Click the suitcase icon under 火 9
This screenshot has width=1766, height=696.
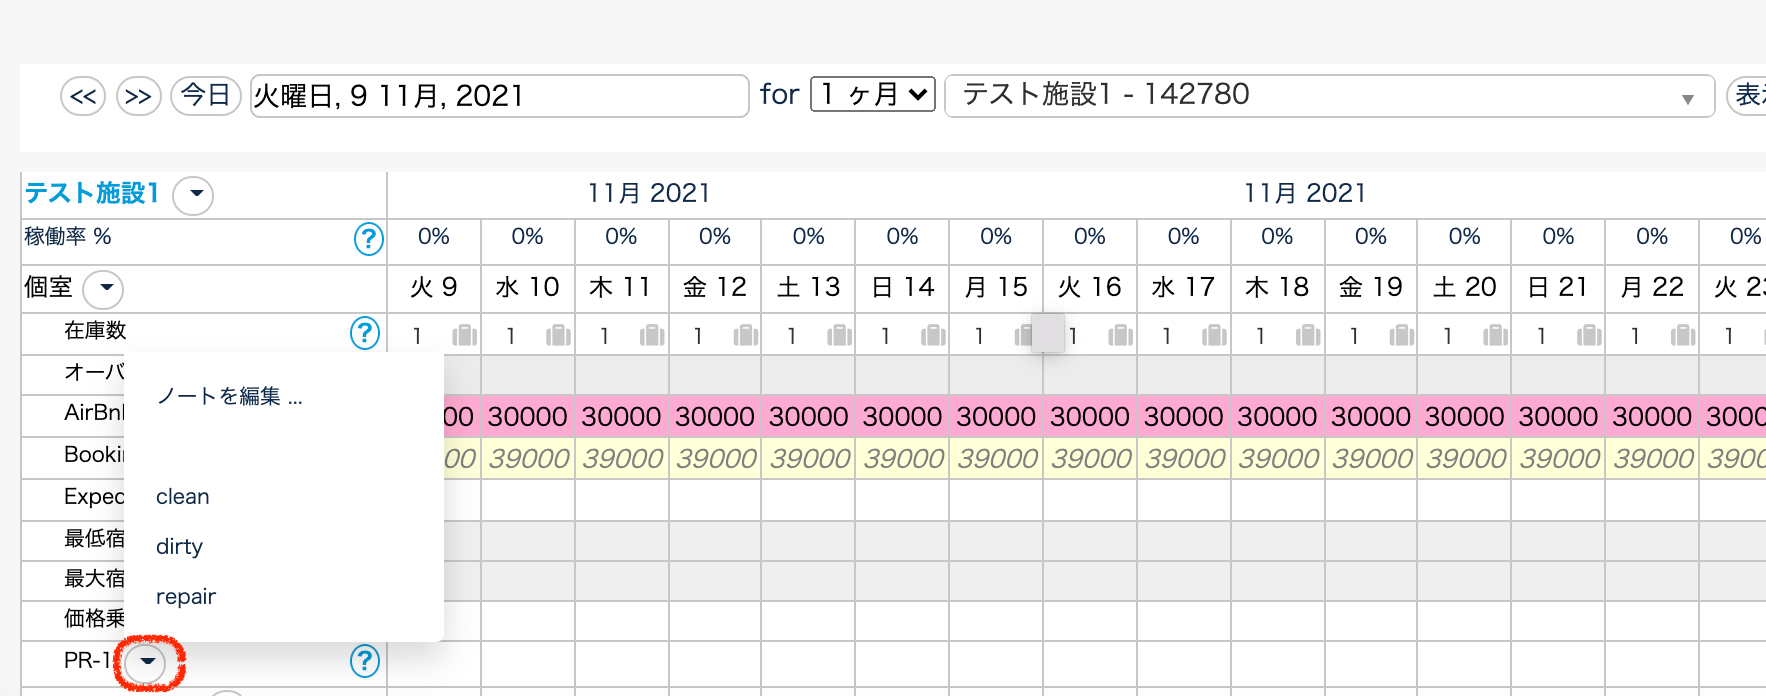[464, 335]
